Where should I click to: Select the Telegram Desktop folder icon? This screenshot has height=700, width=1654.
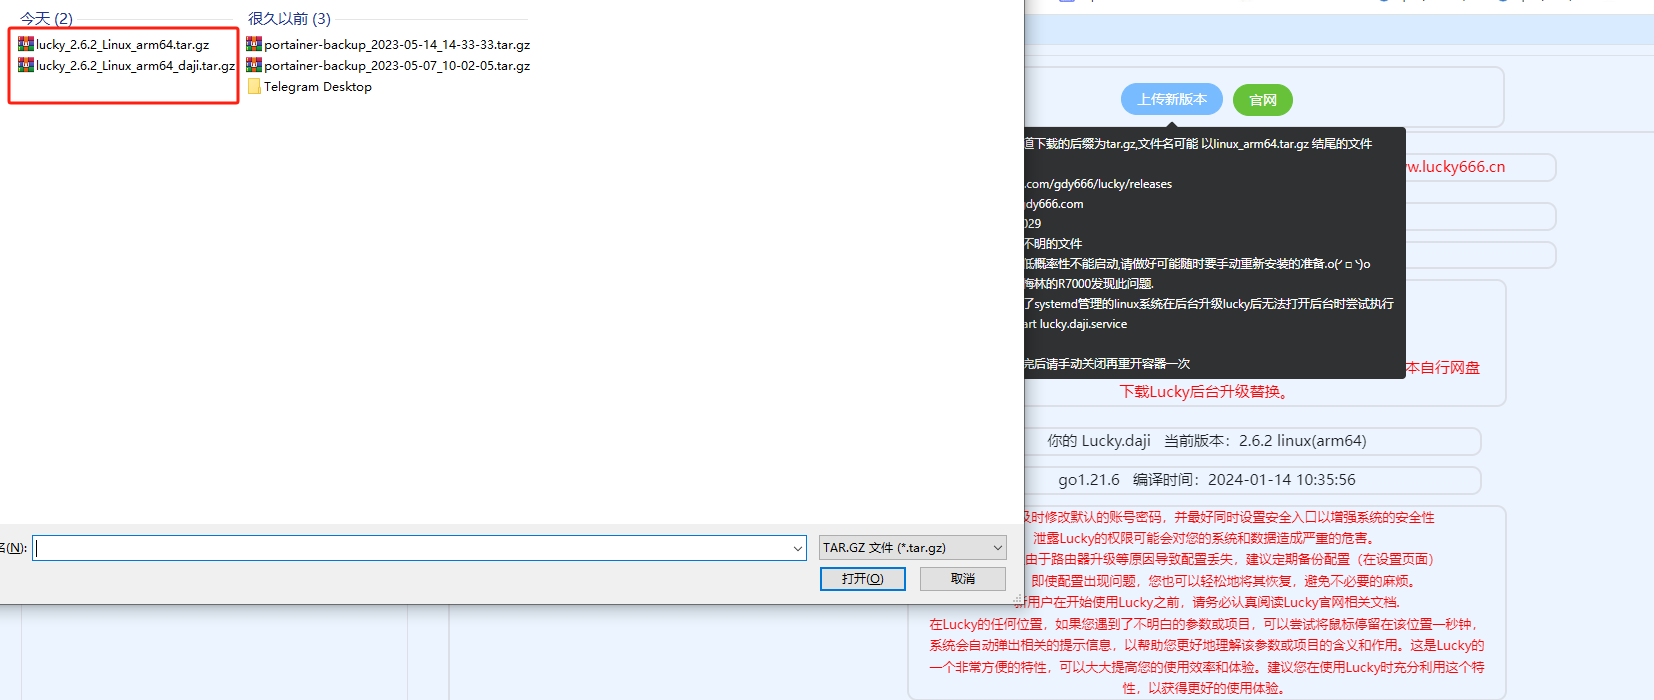[254, 87]
